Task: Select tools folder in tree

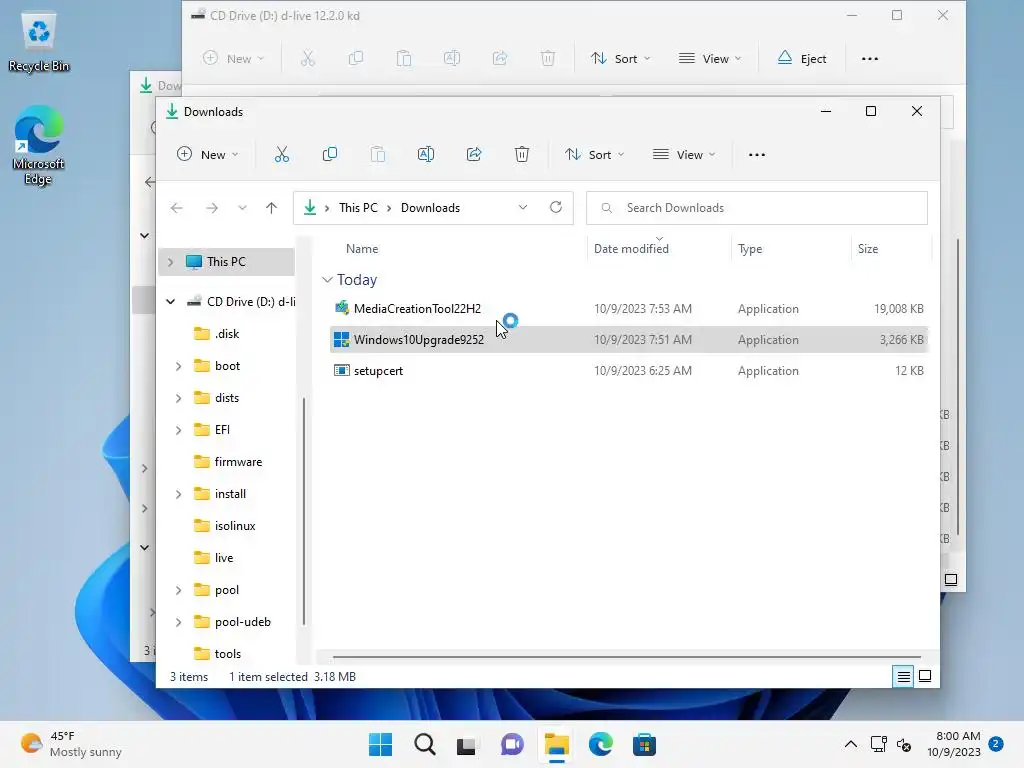Action: (x=217, y=654)
